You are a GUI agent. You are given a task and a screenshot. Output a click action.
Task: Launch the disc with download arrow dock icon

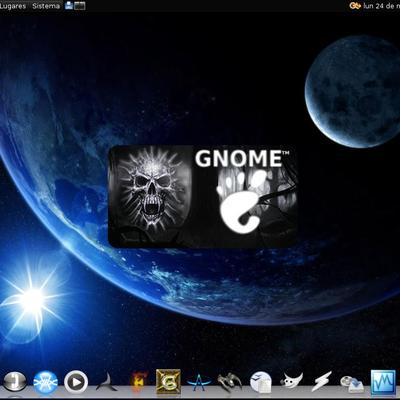(x=353, y=383)
